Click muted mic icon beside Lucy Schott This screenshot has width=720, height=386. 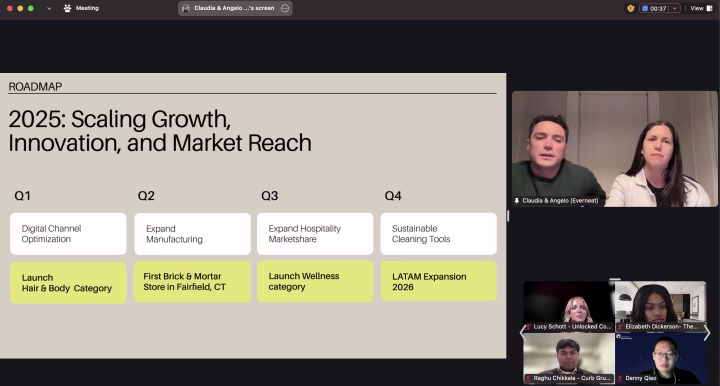[529, 327]
